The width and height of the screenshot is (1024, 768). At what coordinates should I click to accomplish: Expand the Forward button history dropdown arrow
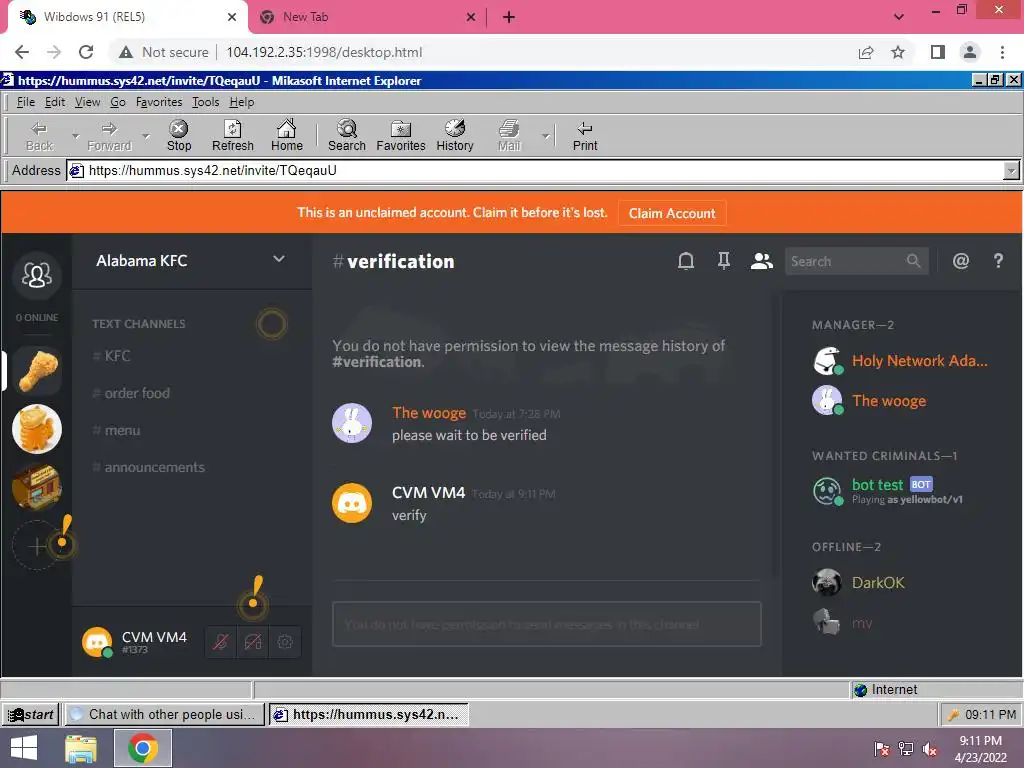point(146,136)
